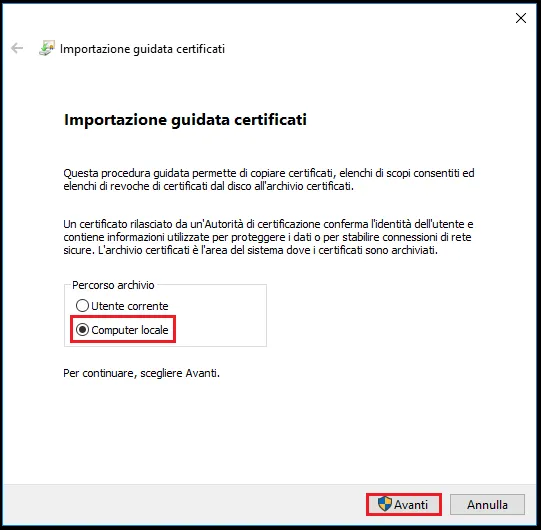Click the certificate wizard icon in title
The image size is (541, 530).
click(47, 48)
